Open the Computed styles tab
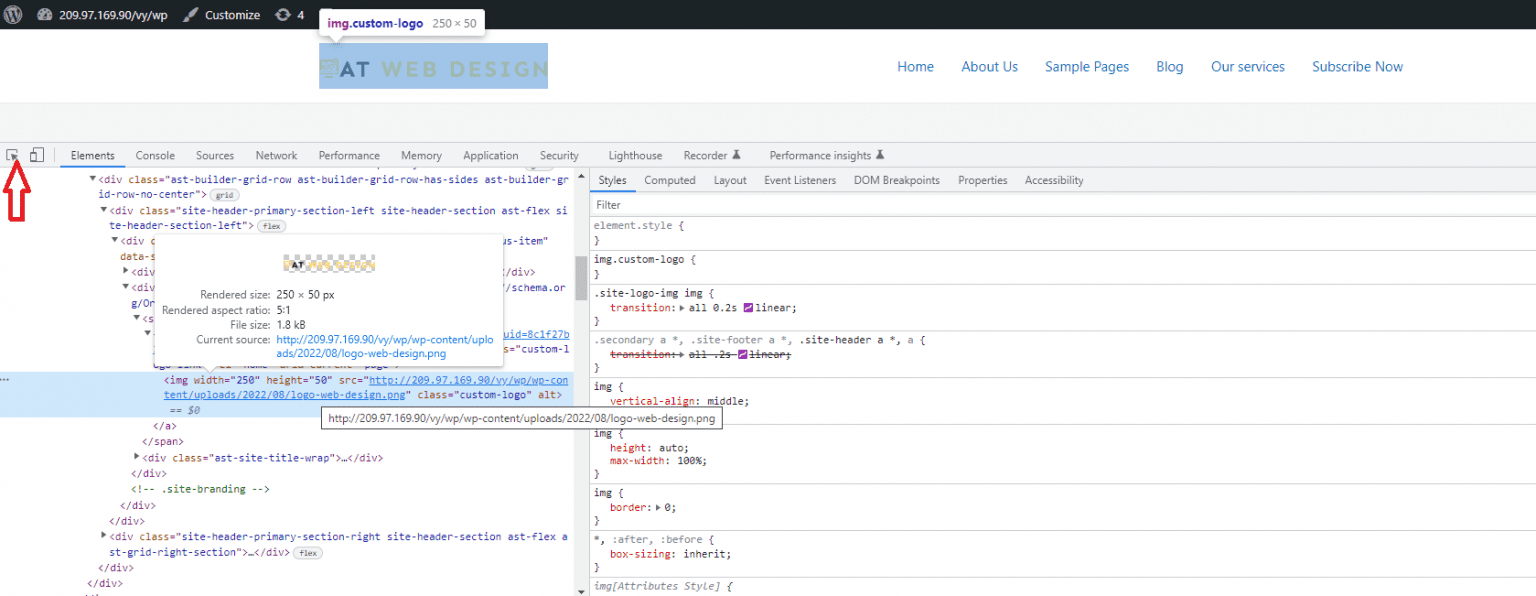 click(669, 180)
